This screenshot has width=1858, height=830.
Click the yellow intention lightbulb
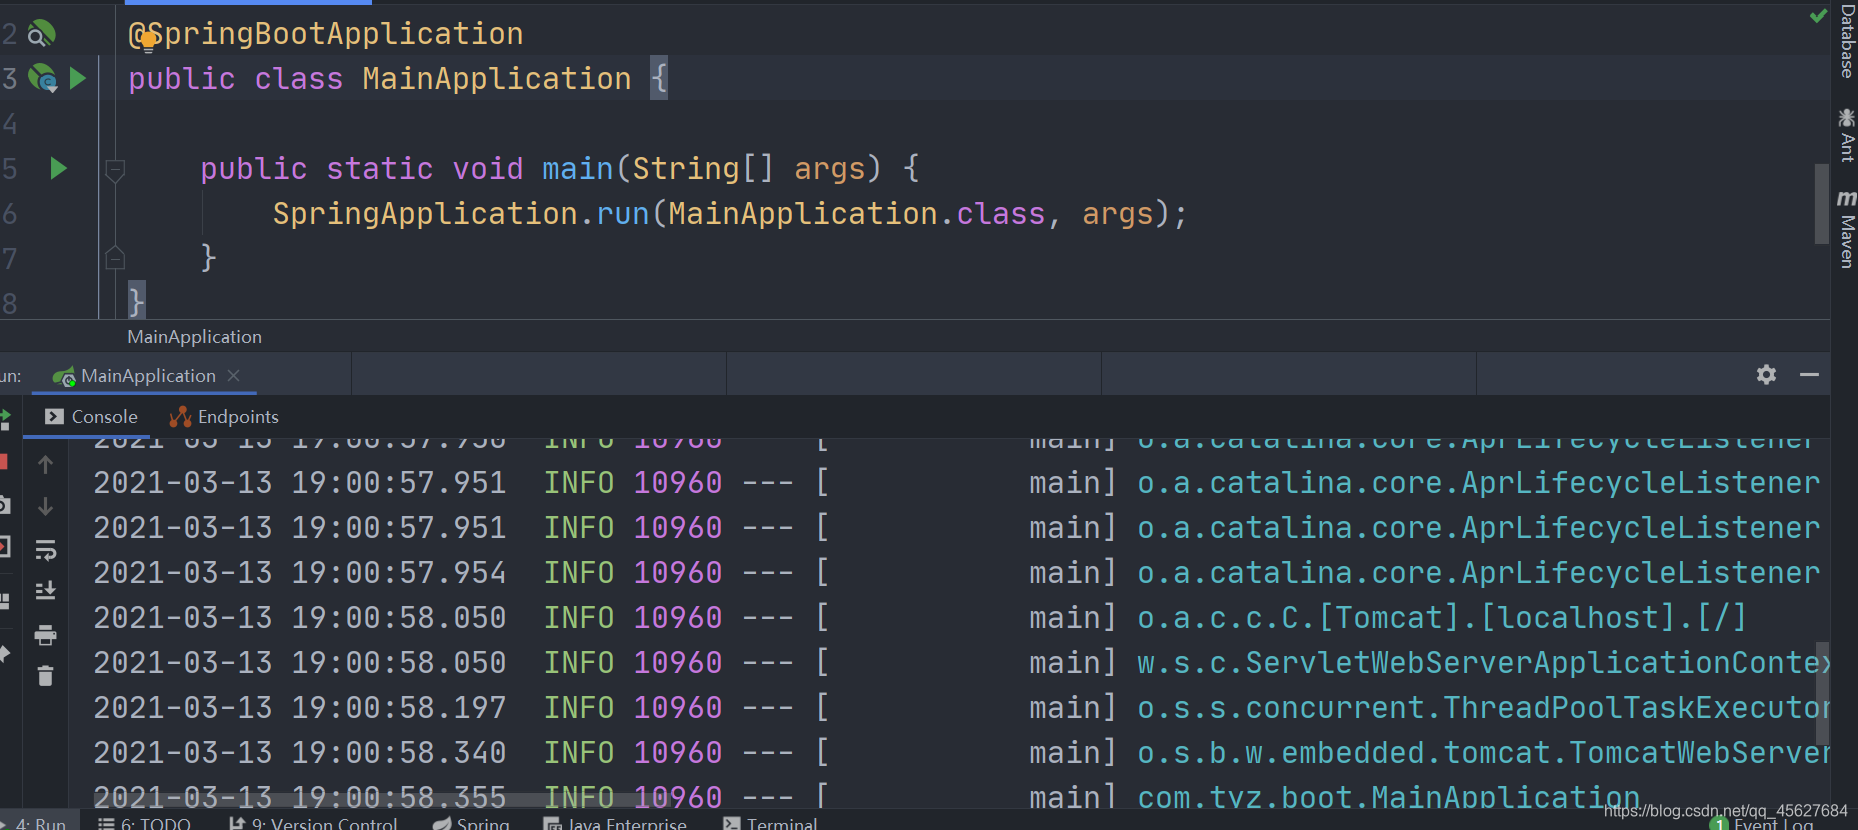148,41
